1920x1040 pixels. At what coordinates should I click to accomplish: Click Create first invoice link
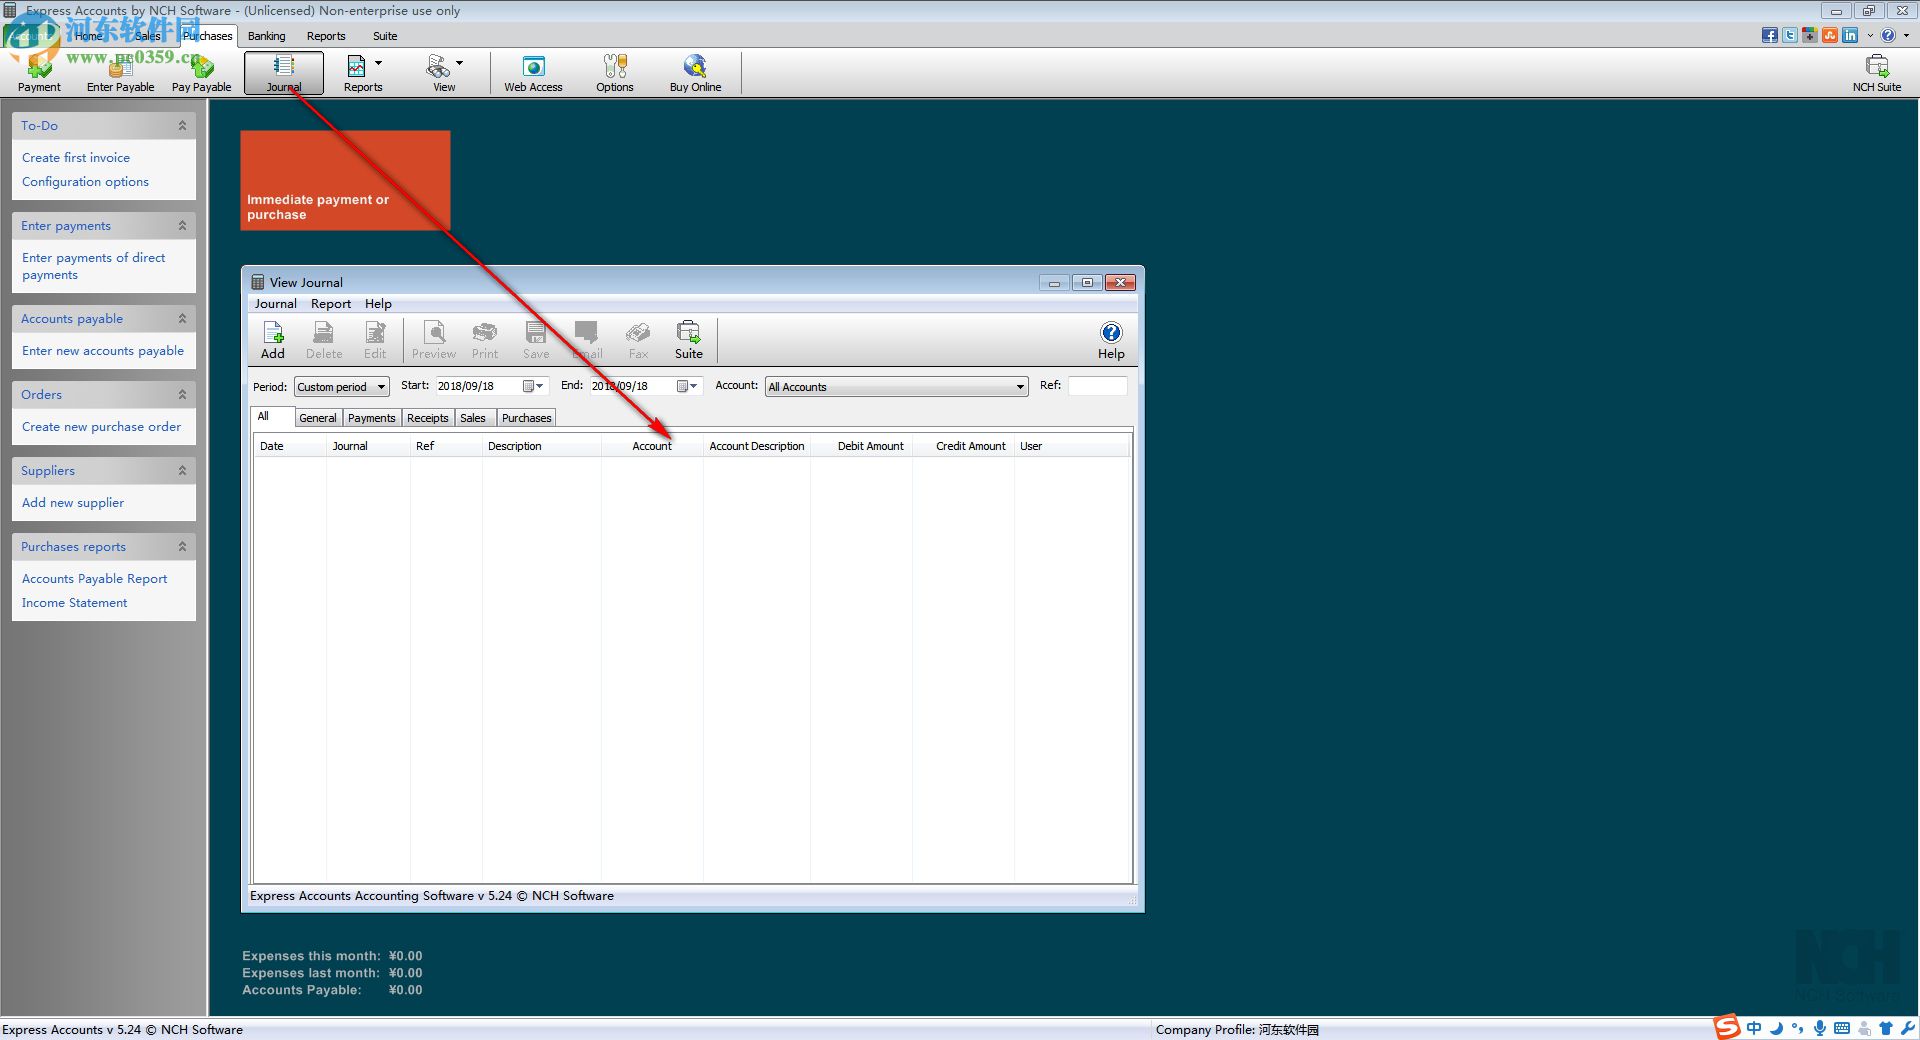(76, 158)
